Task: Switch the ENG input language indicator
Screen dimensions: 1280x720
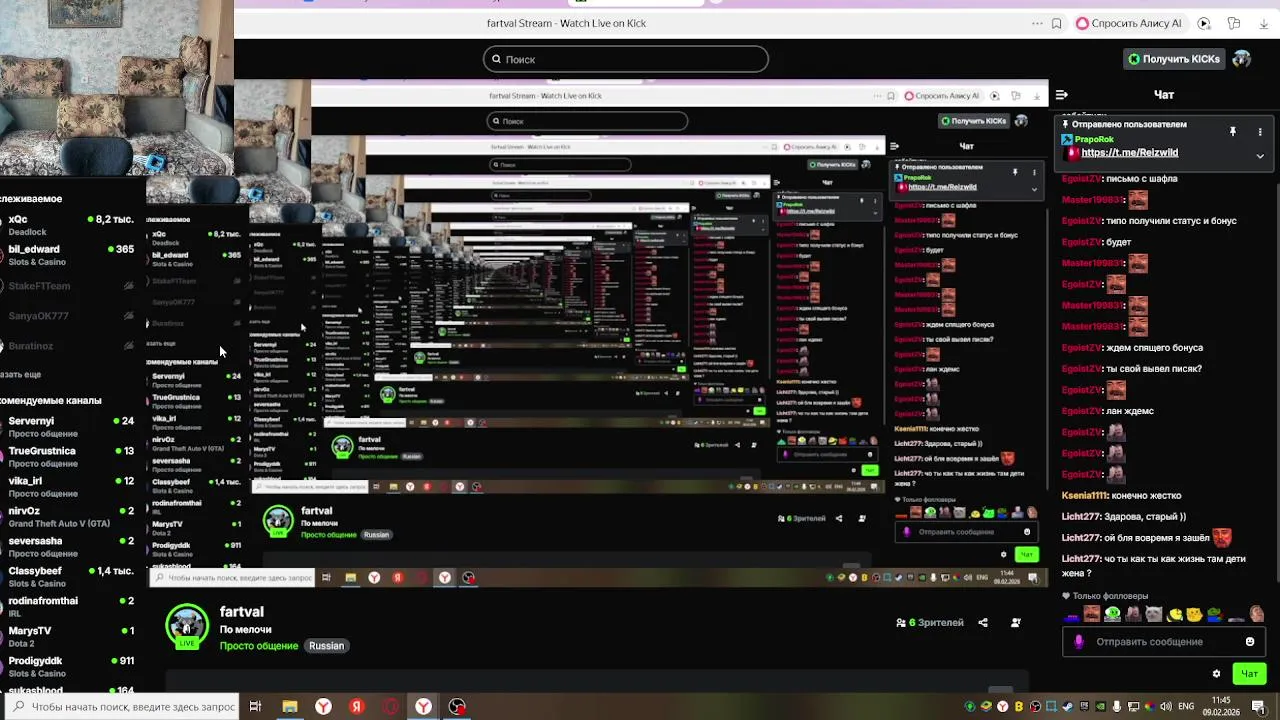Action: 1187,707
